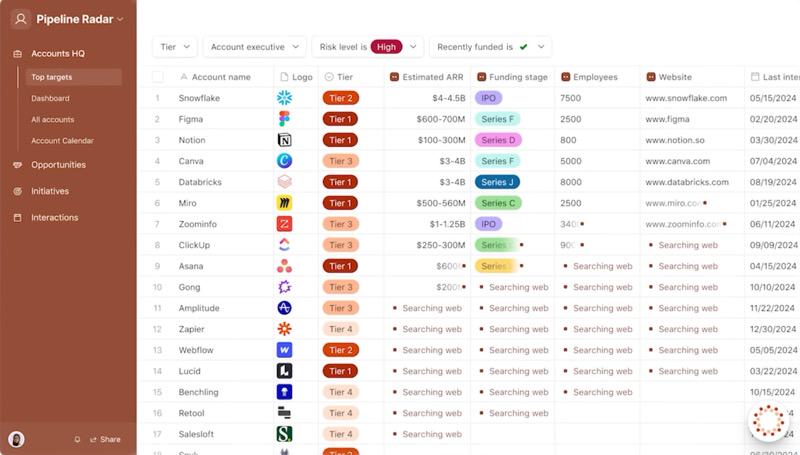Click the Amplitude logo icon
The image size is (800, 455).
(284, 308)
